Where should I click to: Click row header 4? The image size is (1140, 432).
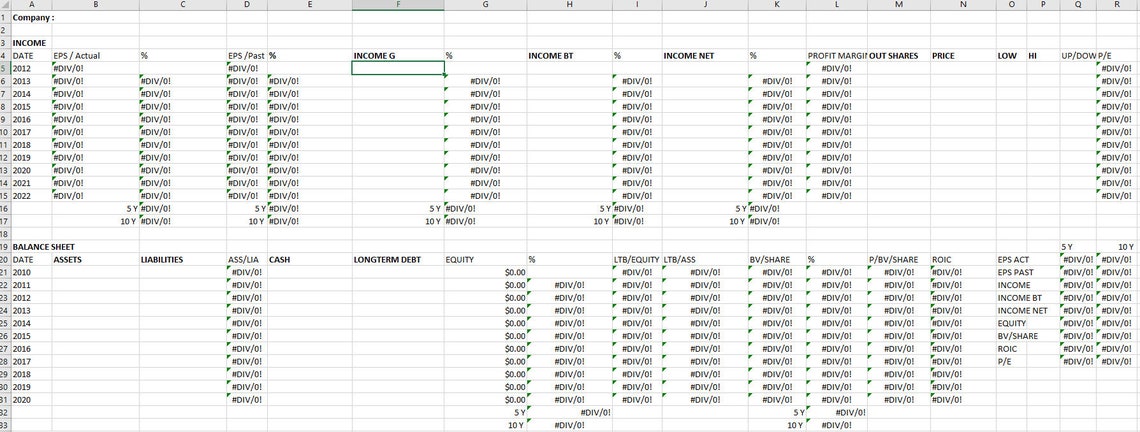[5, 55]
